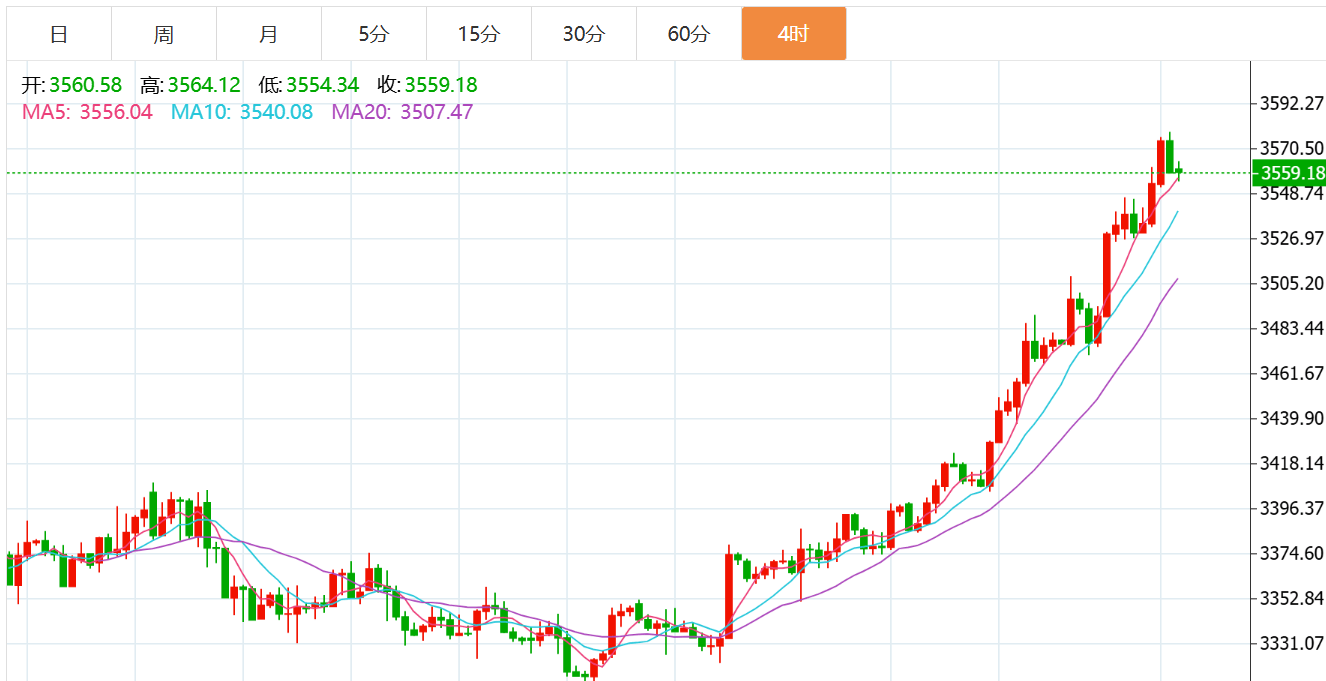Click the 收 closing price 3559.18 readout

[427, 86]
